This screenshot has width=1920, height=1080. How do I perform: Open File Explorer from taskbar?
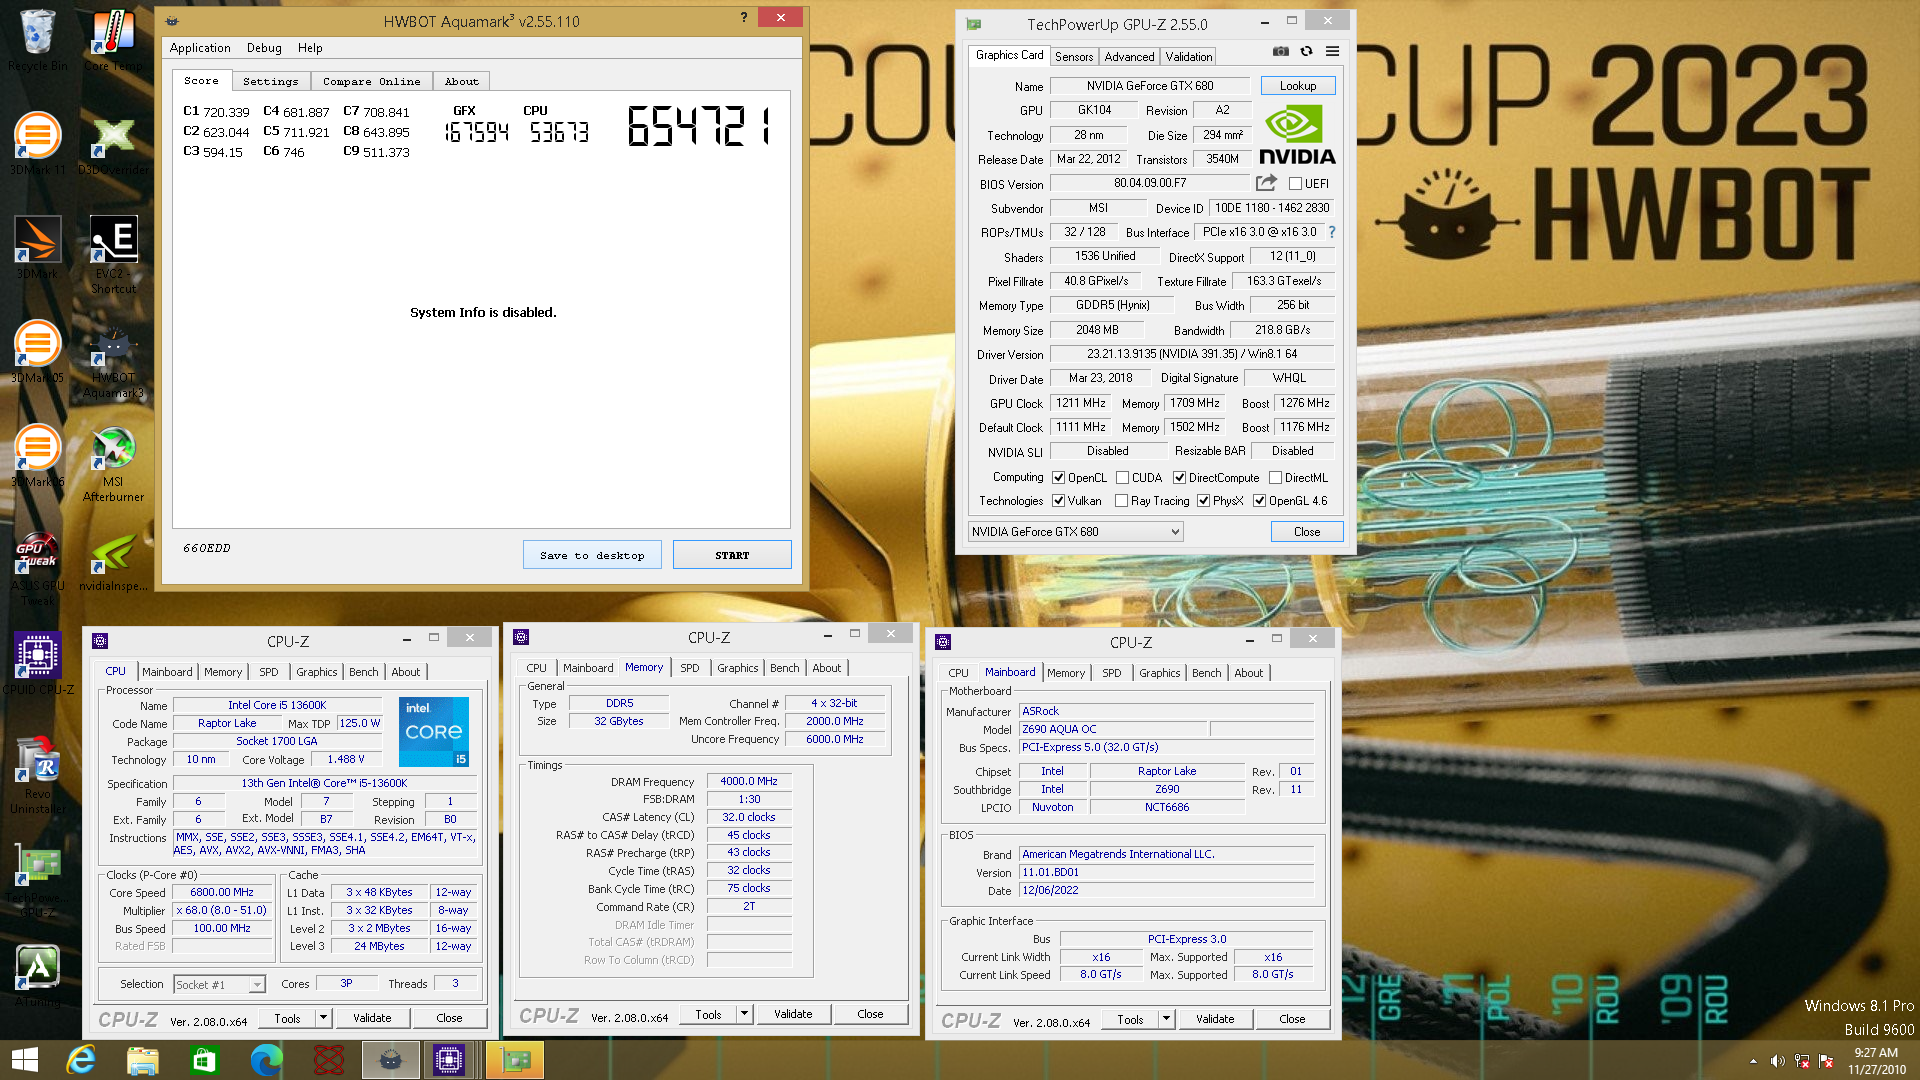tap(142, 1060)
